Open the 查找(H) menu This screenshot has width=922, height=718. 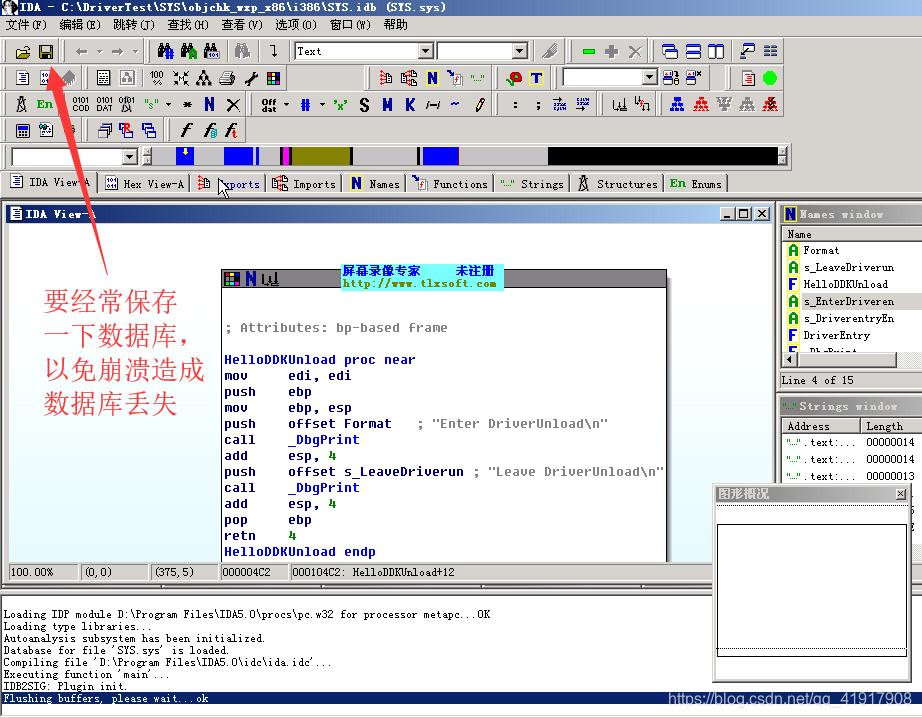point(188,25)
